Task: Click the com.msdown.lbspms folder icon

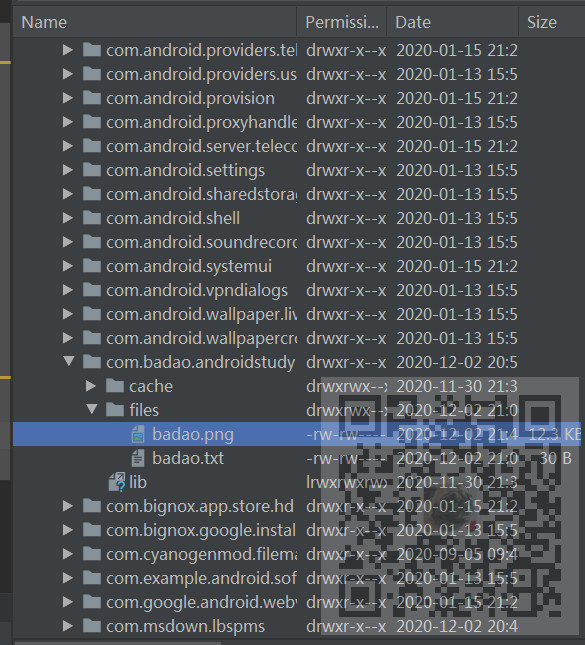Action: coord(92,626)
